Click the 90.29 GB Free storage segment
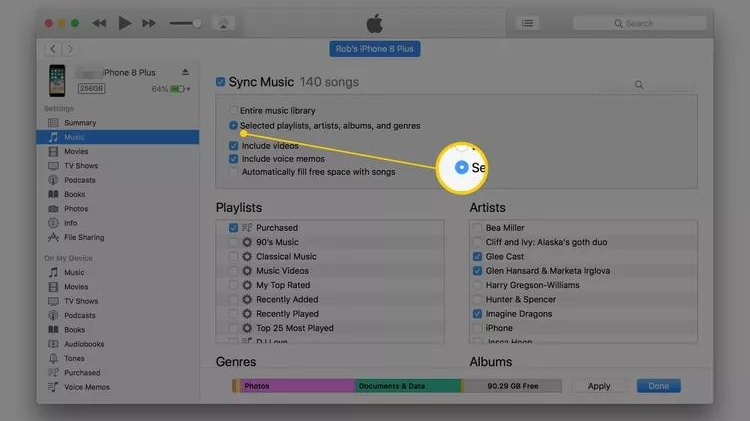Image resolution: width=750 pixels, height=421 pixels. point(512,386)
